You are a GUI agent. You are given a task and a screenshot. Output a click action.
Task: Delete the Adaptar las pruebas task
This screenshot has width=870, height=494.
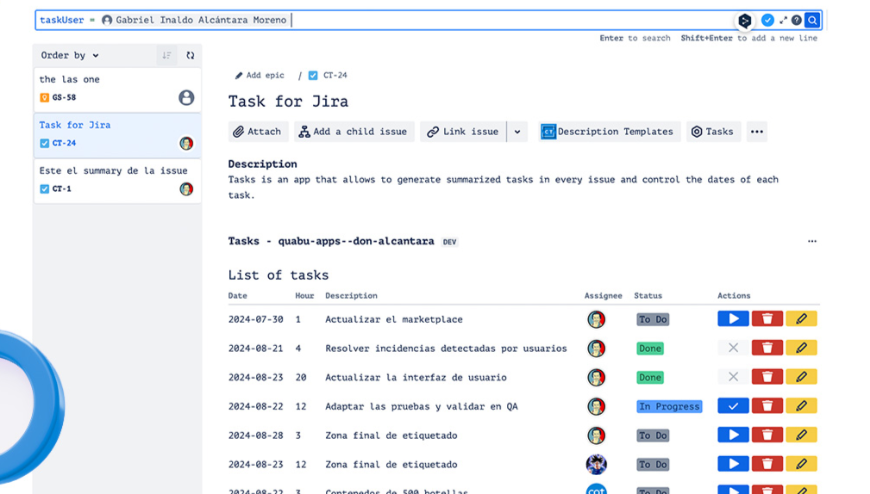click(767, 406)
